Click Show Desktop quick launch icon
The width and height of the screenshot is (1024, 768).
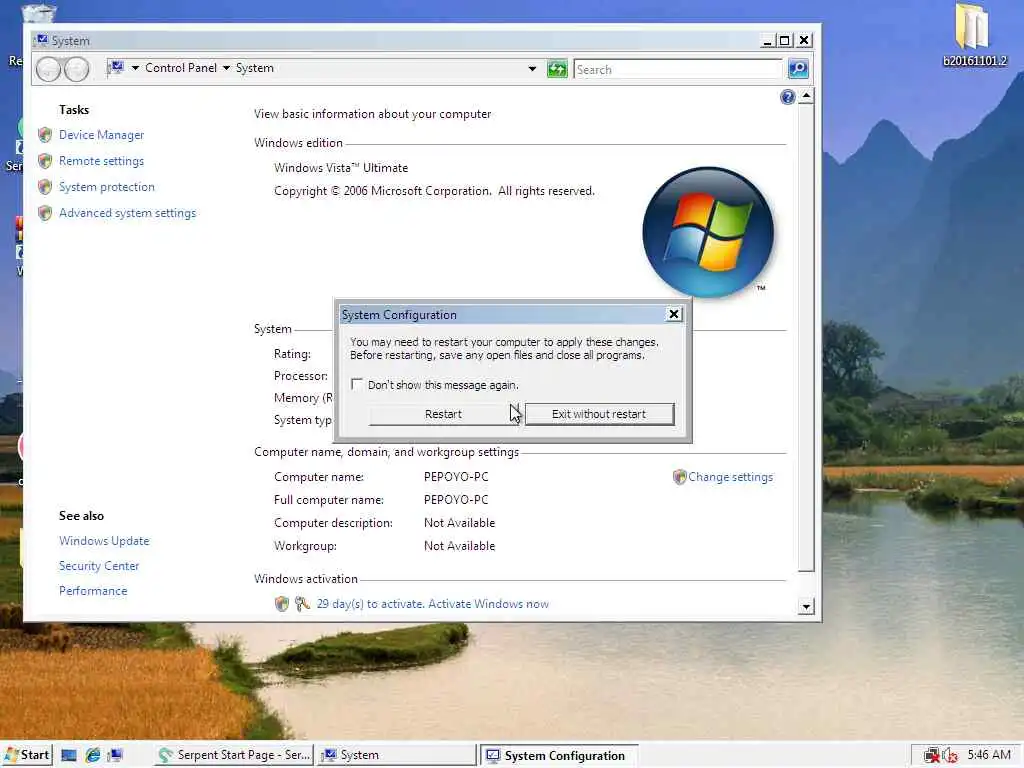point(69,756)
